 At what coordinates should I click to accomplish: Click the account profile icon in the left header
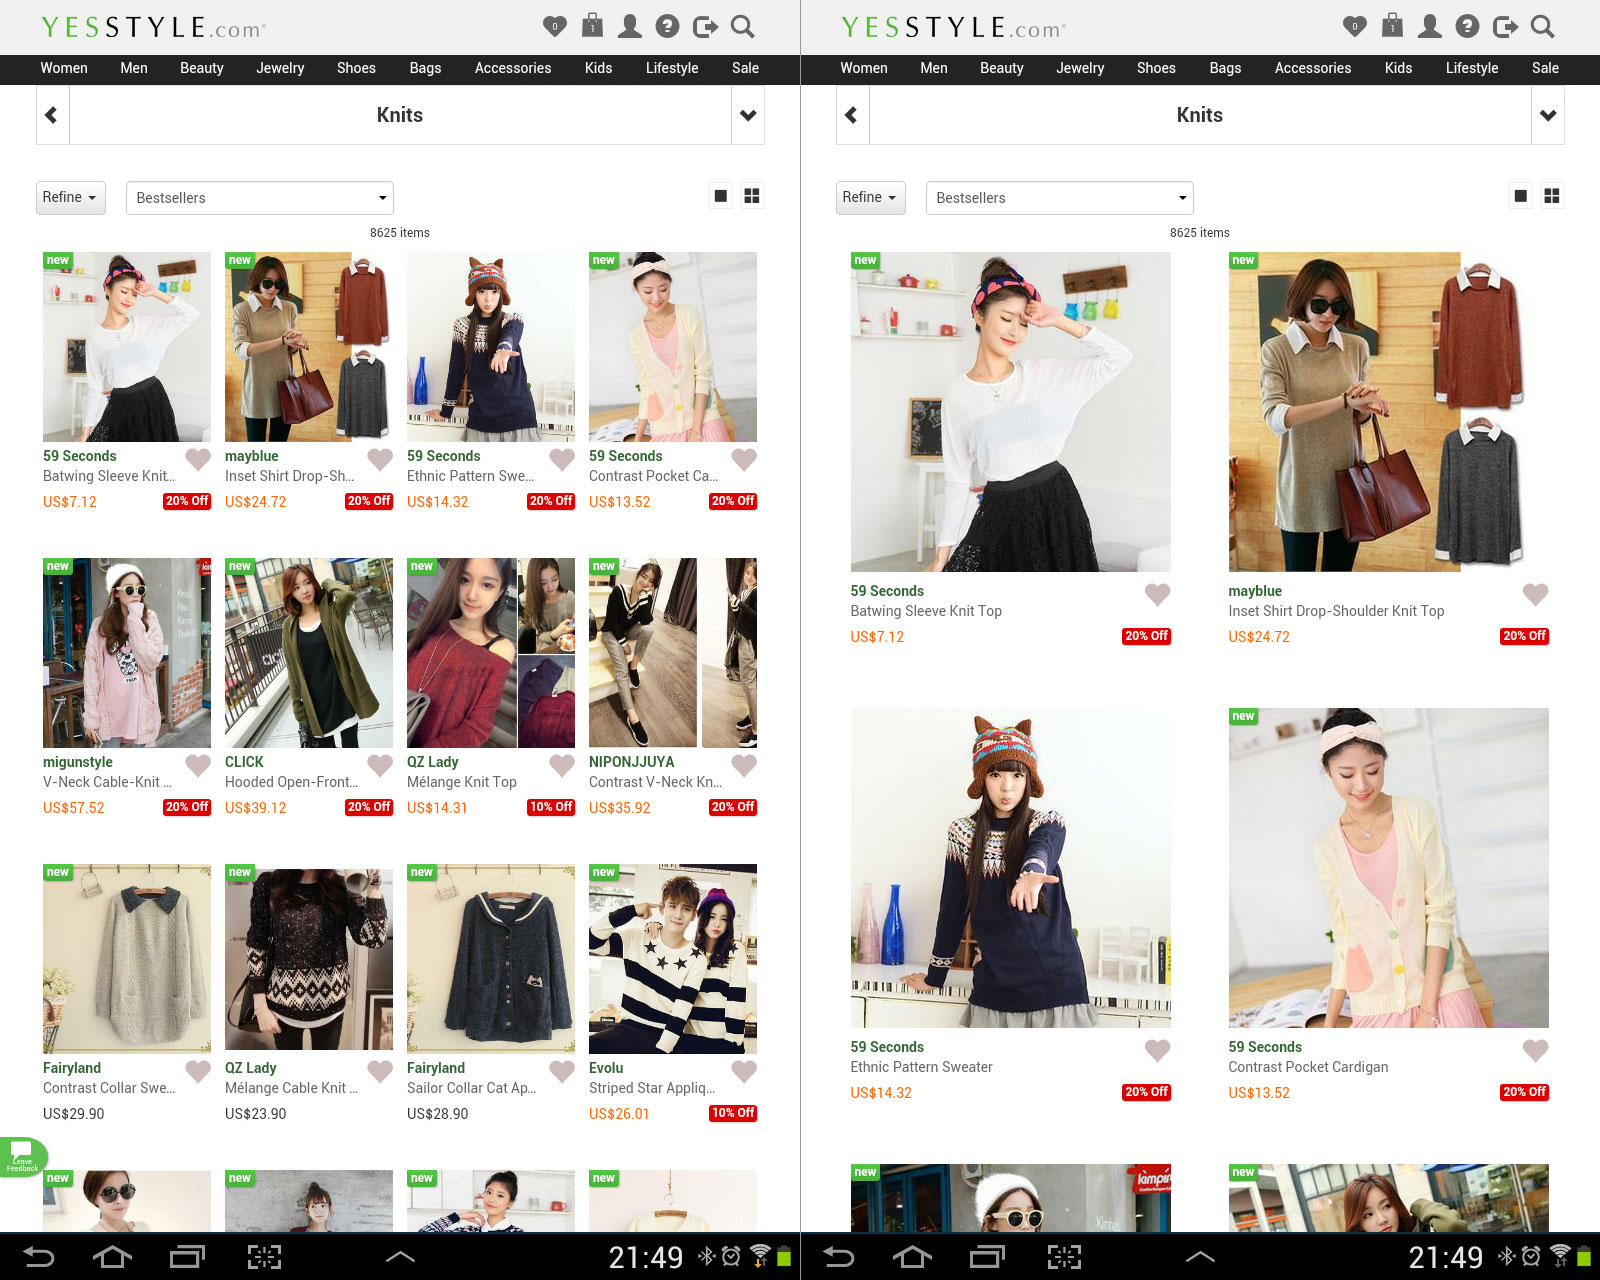click(x=630, y=27)
